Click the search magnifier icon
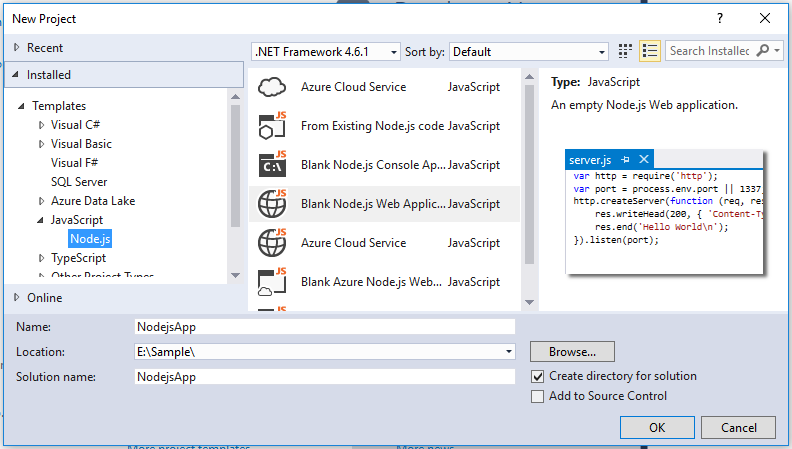Screen dimensions: 792x449 [762, 51]
